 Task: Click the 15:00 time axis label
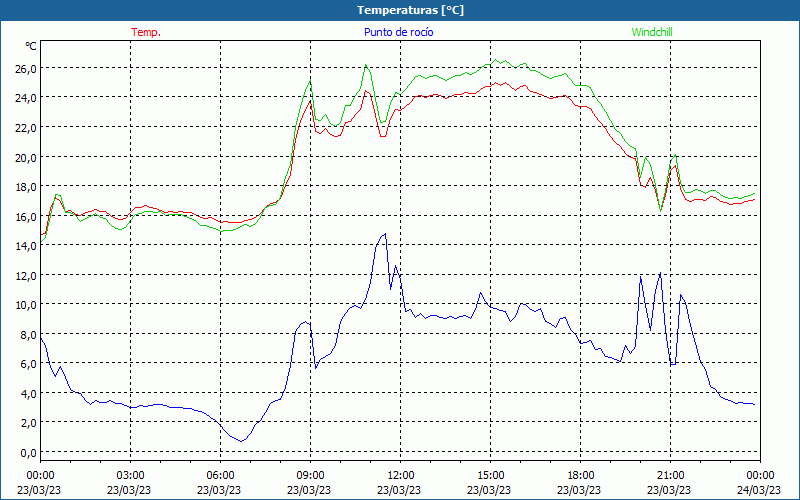pyautogui.click(x=491, y=476)
